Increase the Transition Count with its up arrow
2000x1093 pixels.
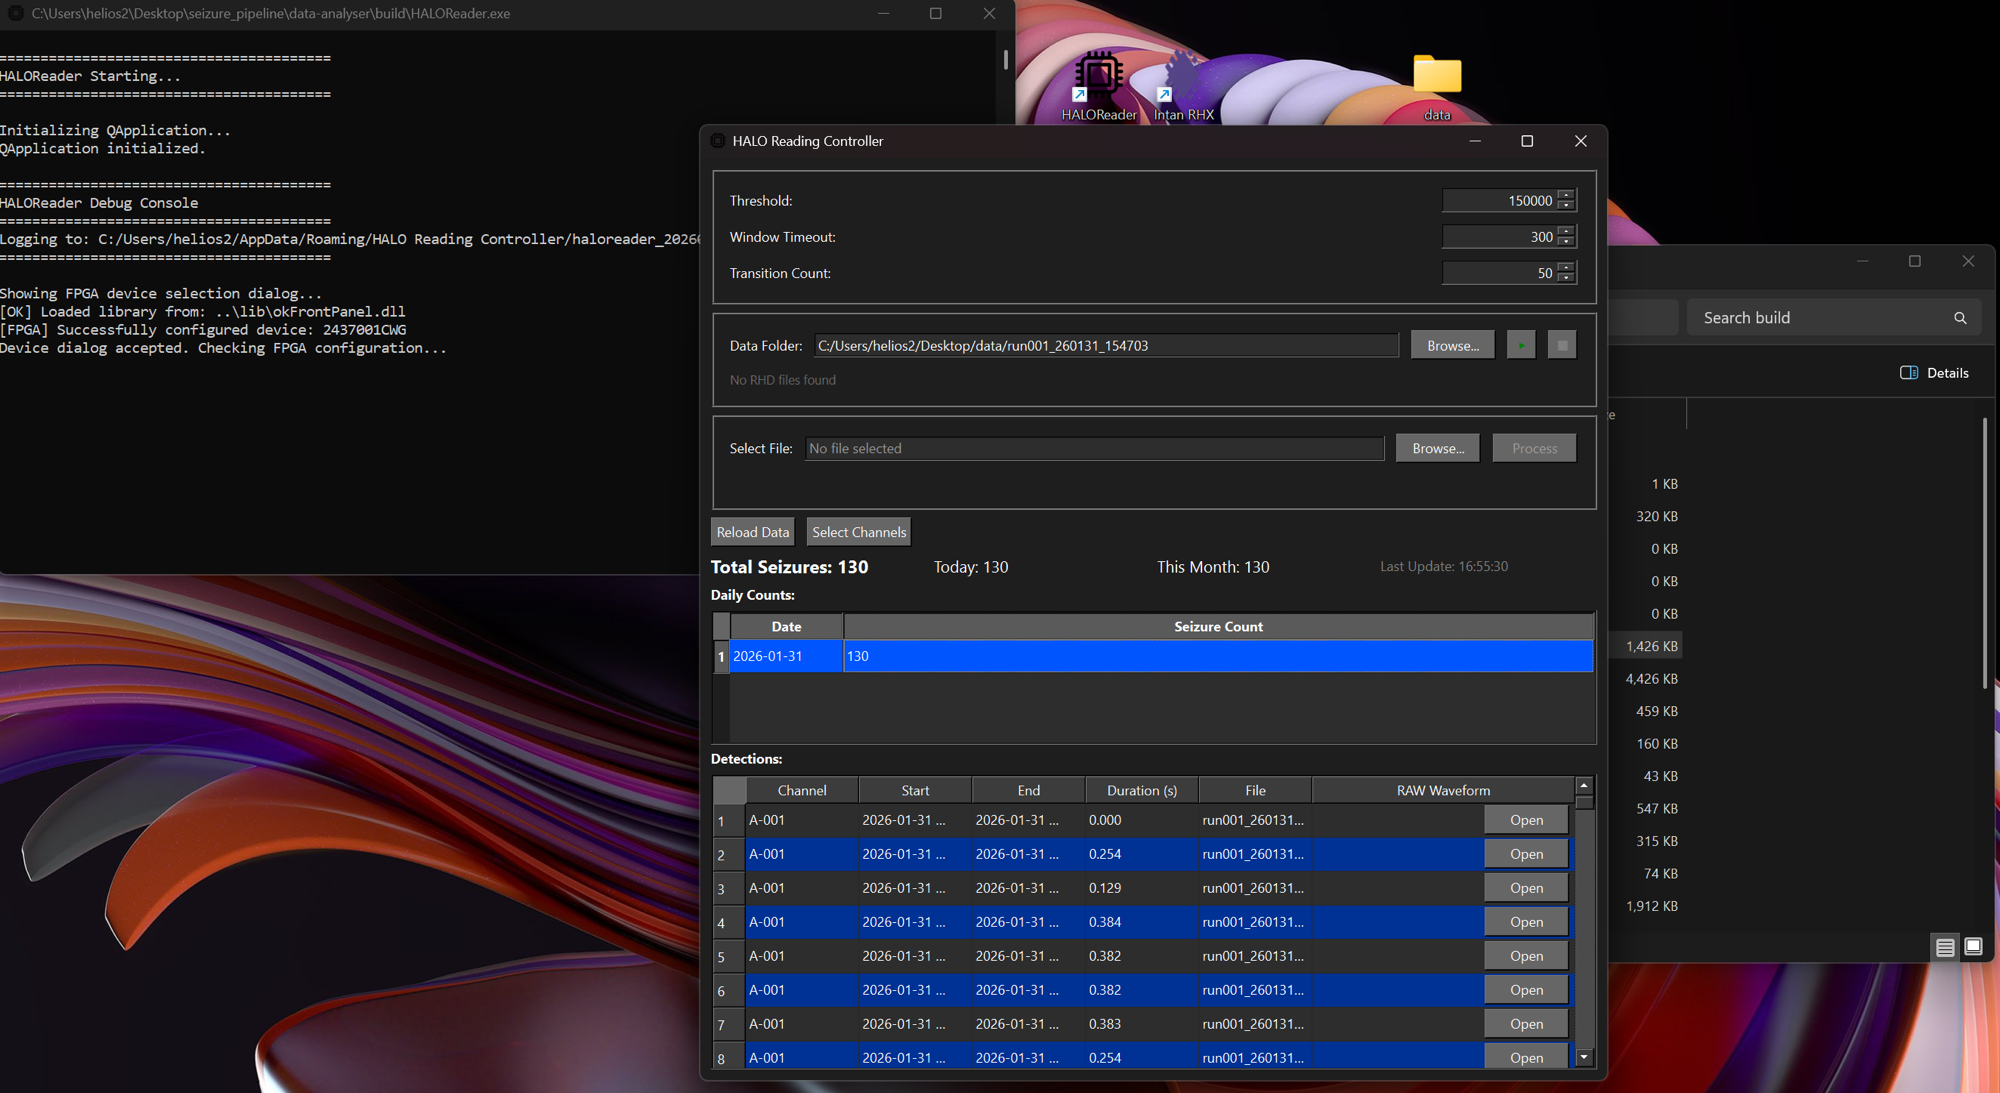[1566, 267]
